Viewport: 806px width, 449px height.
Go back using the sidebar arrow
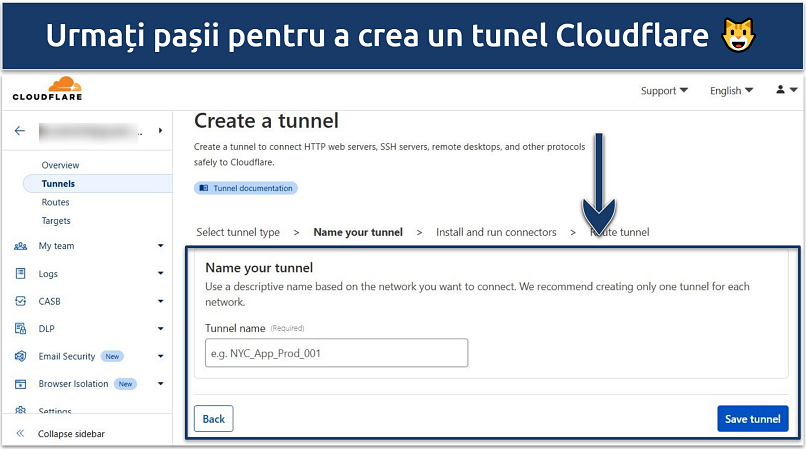(x=20, y=131)
